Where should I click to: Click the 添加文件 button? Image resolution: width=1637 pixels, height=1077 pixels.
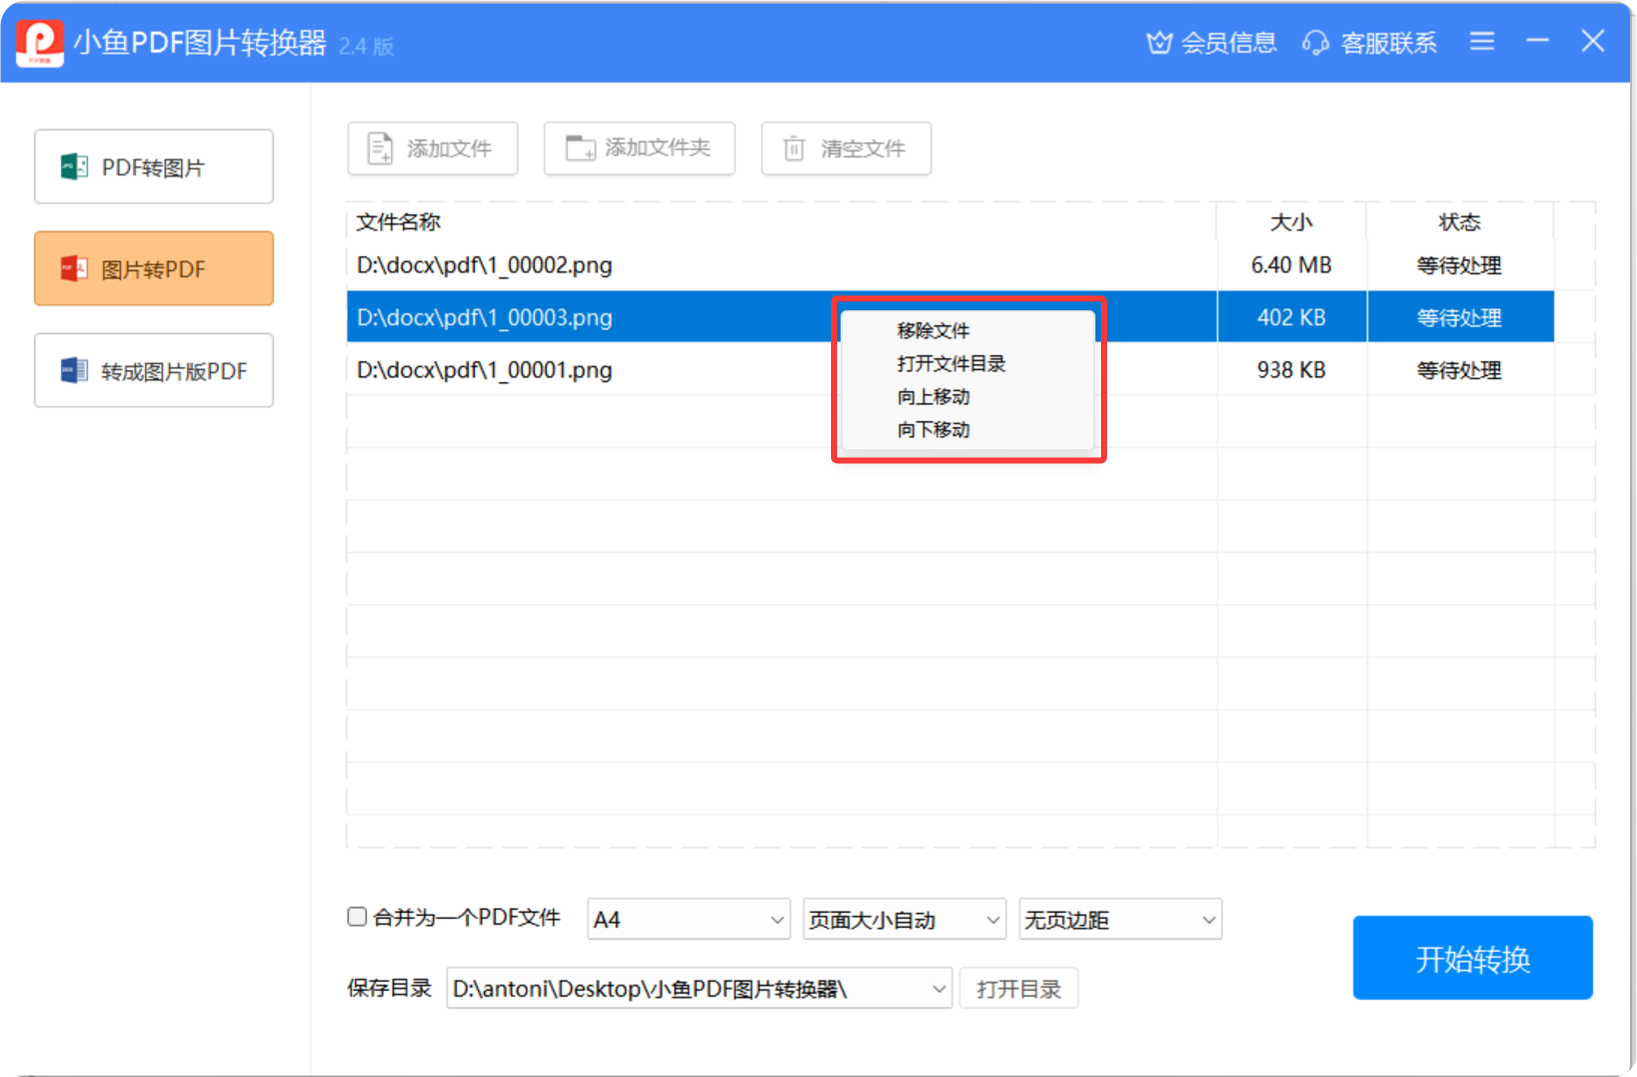432,149
